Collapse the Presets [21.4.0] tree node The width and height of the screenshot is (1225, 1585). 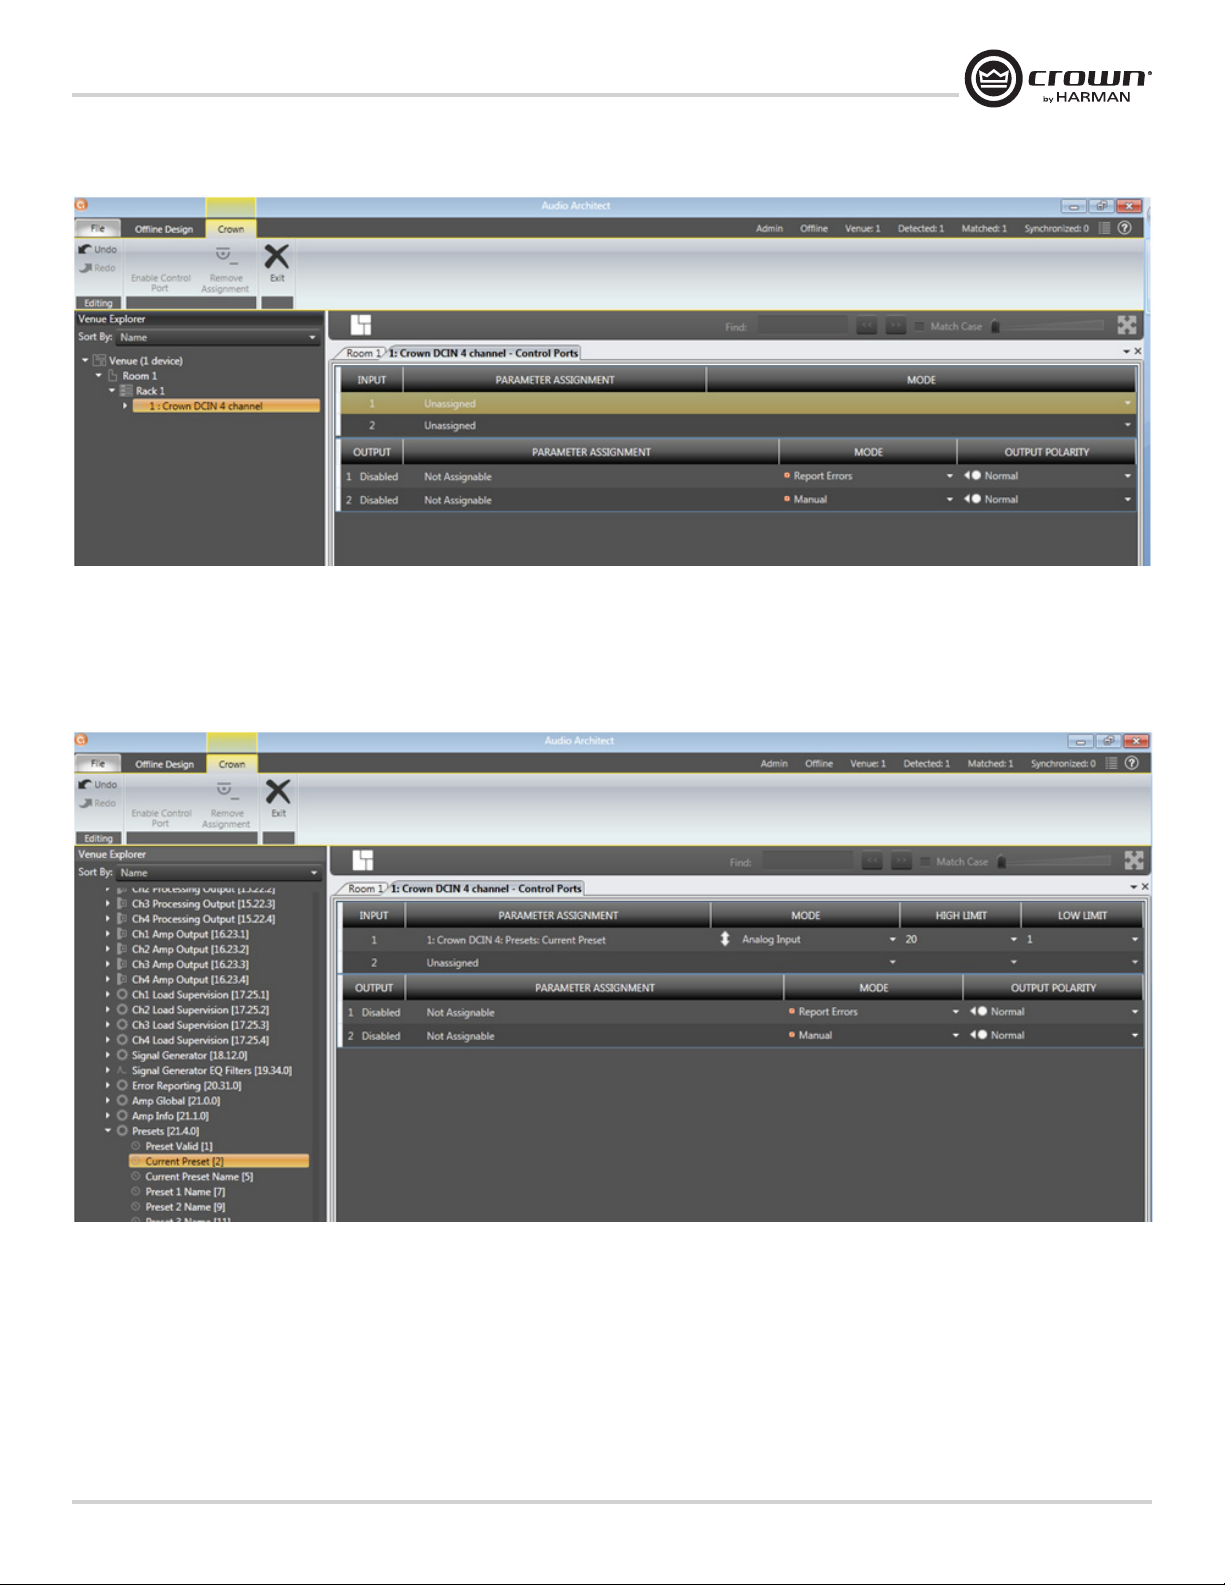pos(108,1131)
